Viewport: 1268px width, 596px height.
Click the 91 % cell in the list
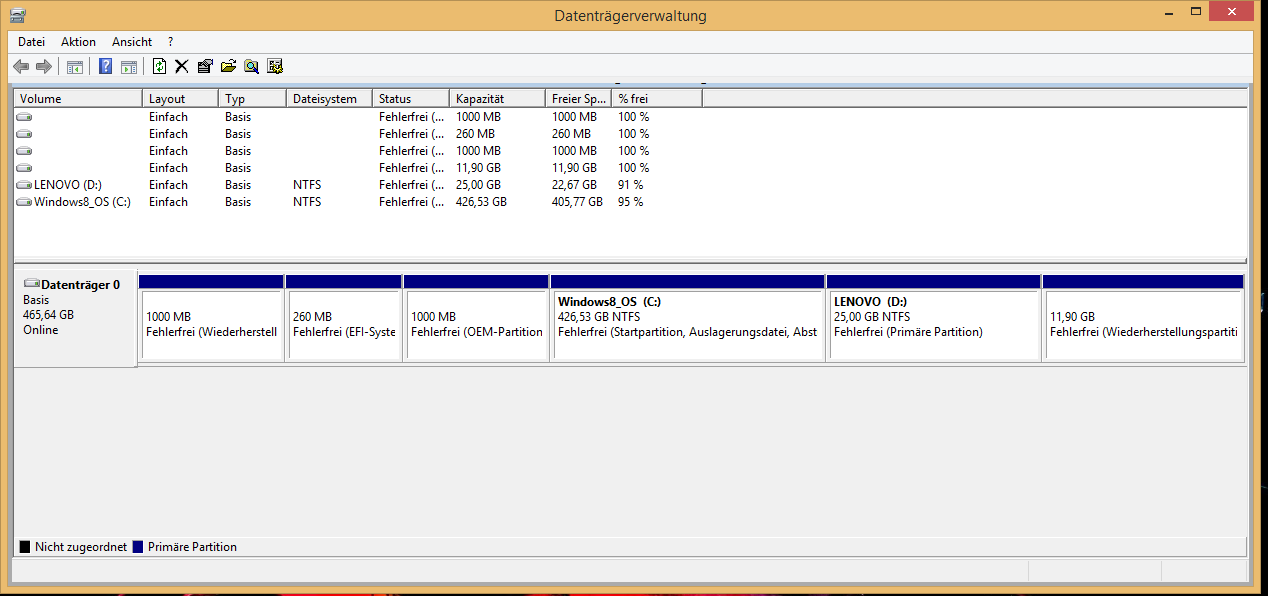630,185
